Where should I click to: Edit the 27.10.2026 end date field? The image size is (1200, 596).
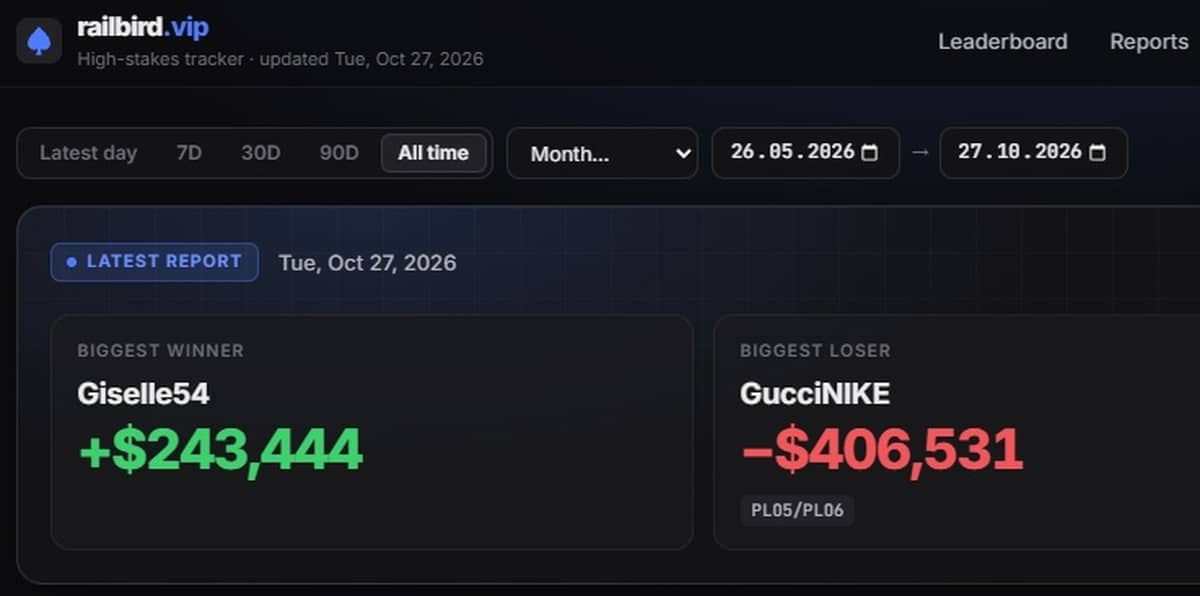pos(1033,153)
